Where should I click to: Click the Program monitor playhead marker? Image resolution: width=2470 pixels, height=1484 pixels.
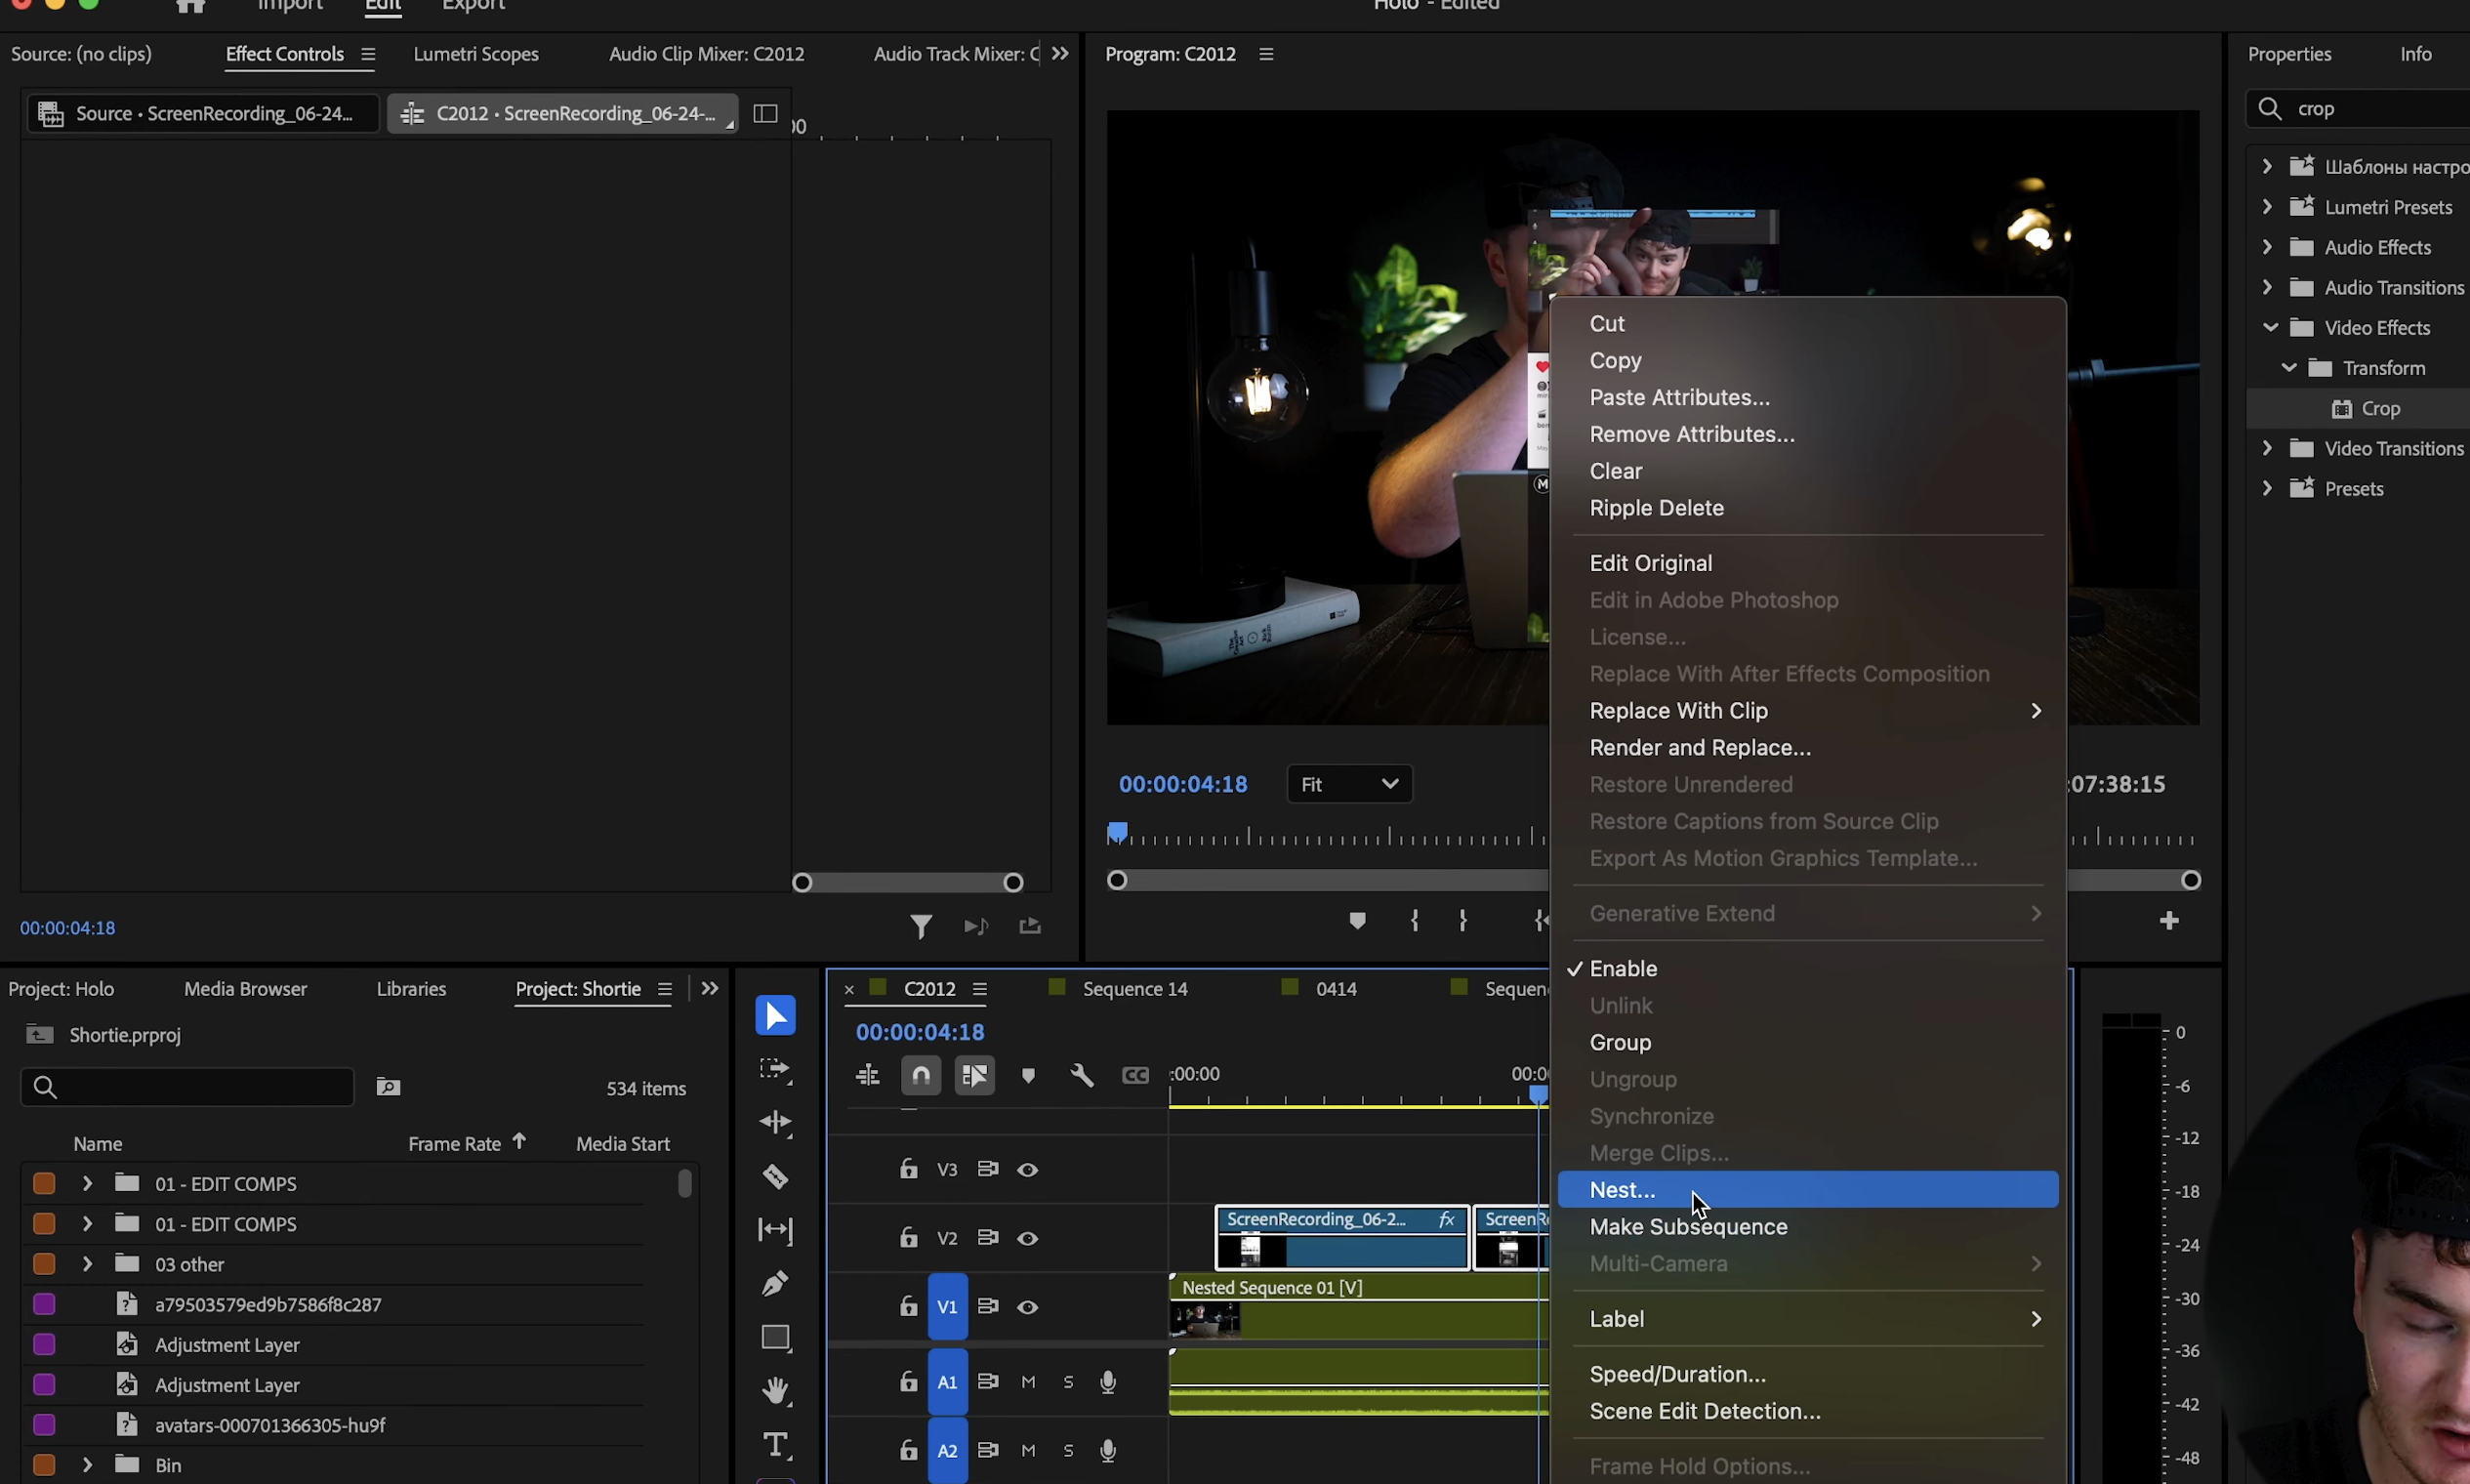1117,833
